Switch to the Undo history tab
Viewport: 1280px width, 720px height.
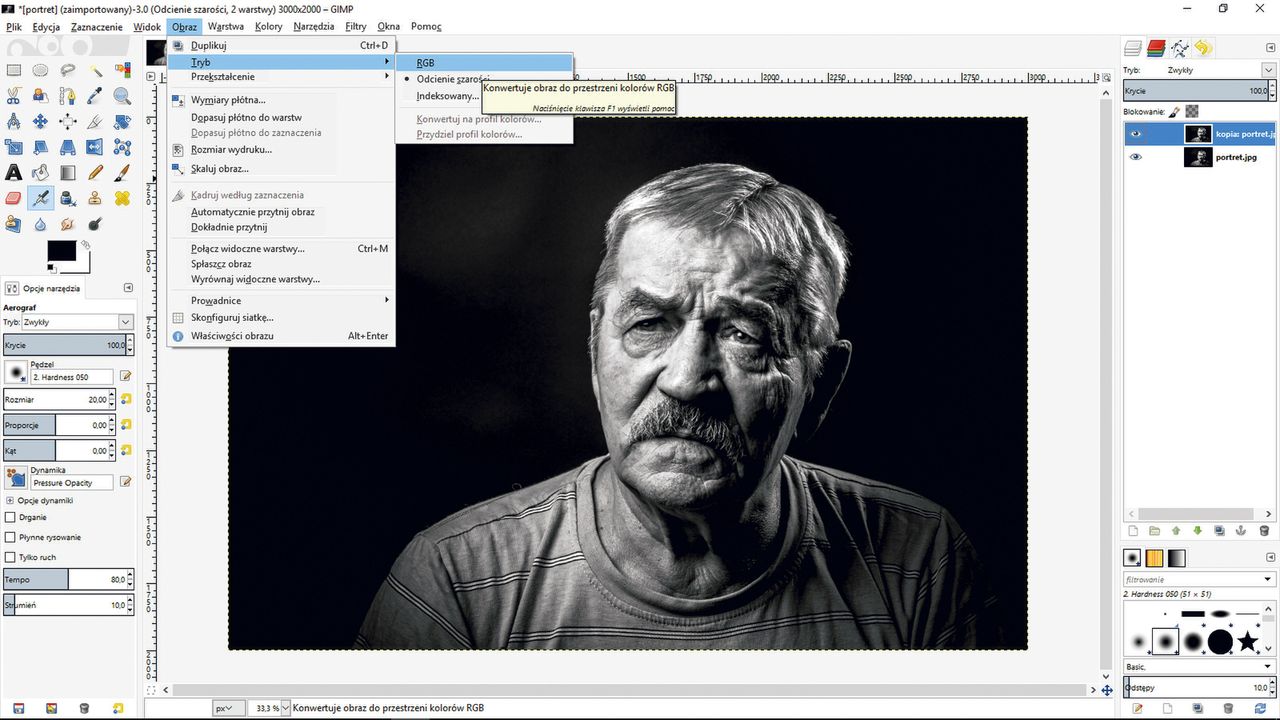click(x=1202, y=47)
